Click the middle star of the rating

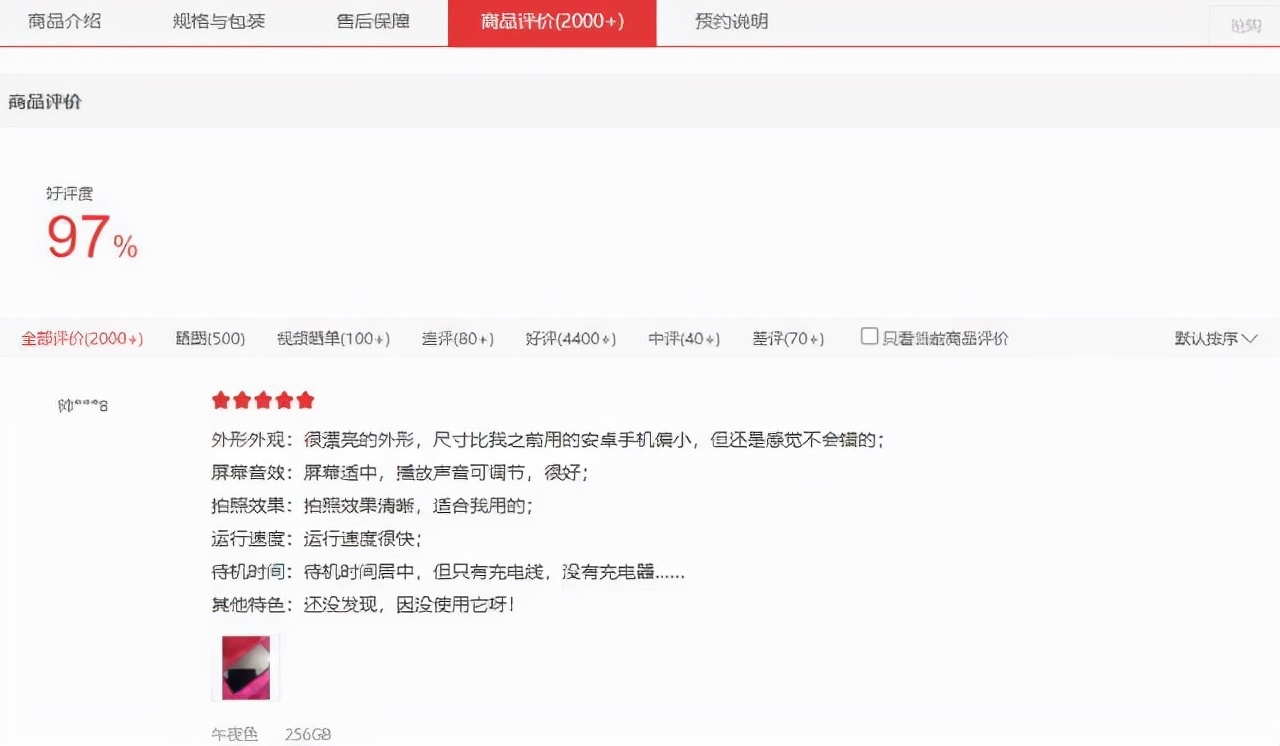262,399
